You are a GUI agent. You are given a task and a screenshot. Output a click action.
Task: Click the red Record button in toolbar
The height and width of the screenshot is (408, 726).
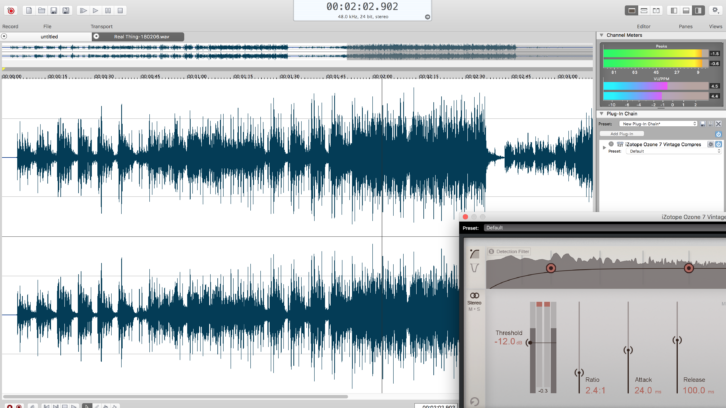[x=11, y=10]
